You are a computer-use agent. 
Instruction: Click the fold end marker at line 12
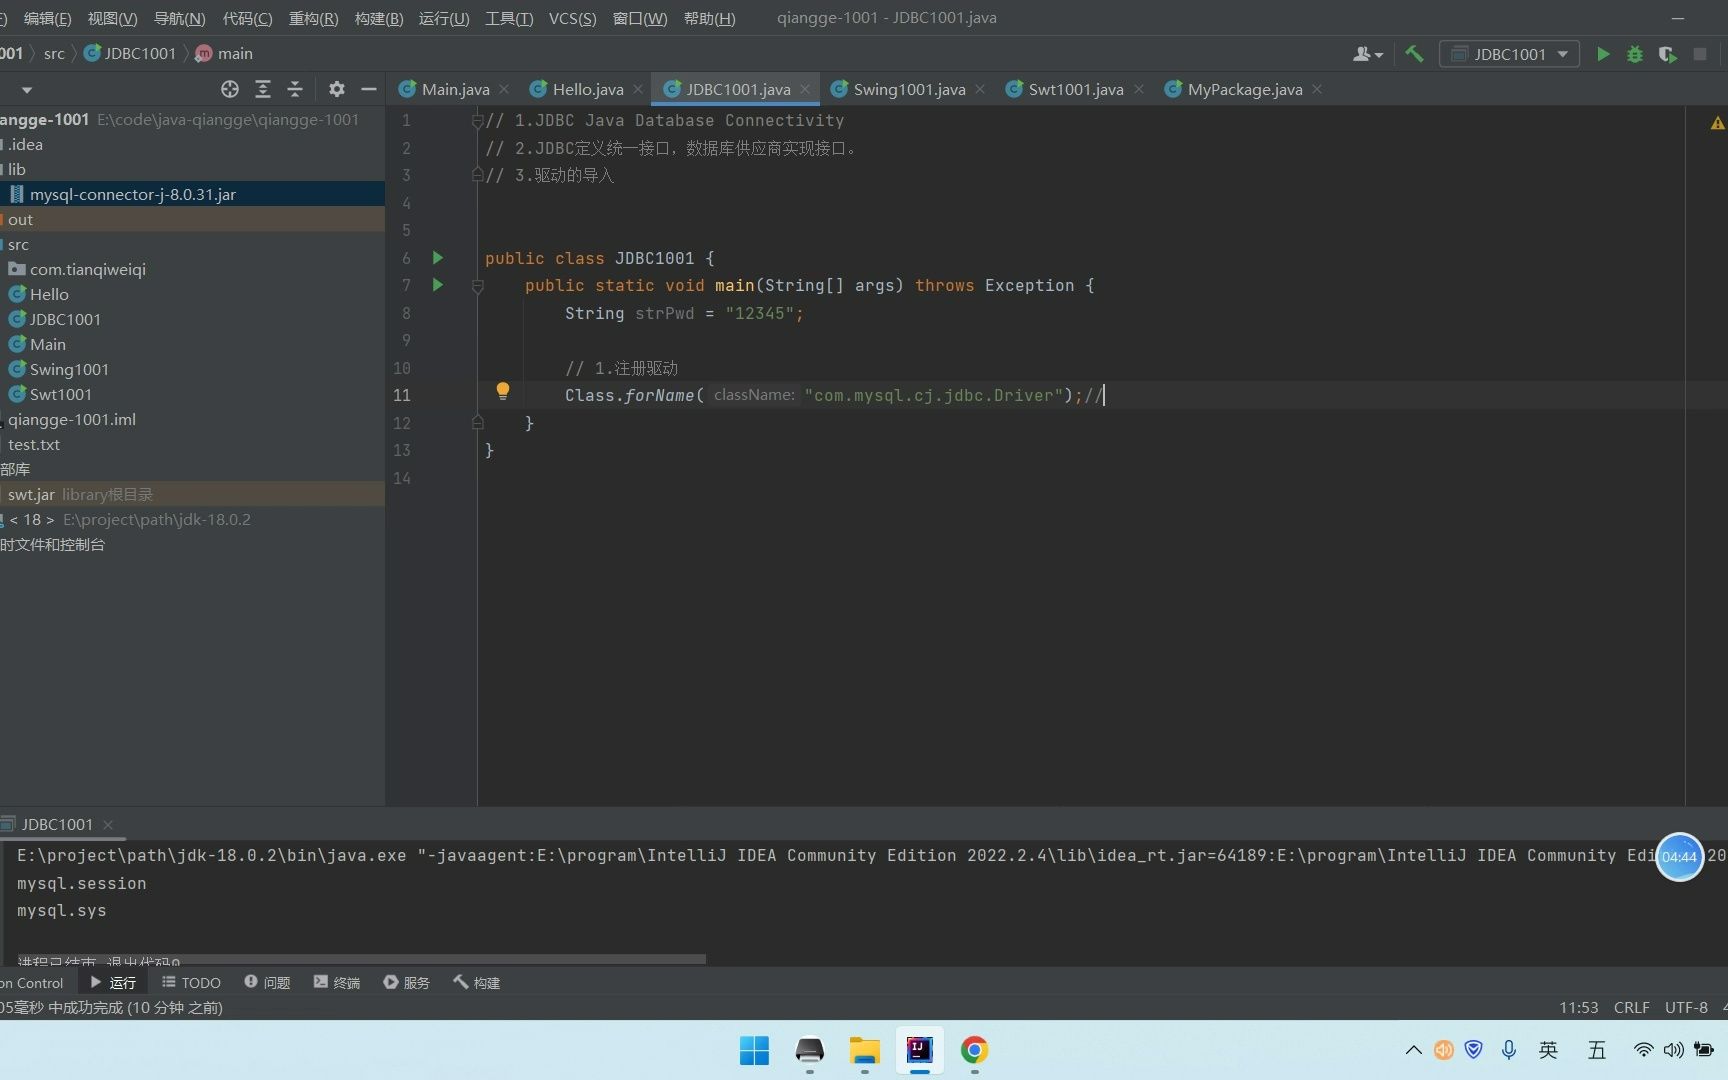click(x=477, y=423)
